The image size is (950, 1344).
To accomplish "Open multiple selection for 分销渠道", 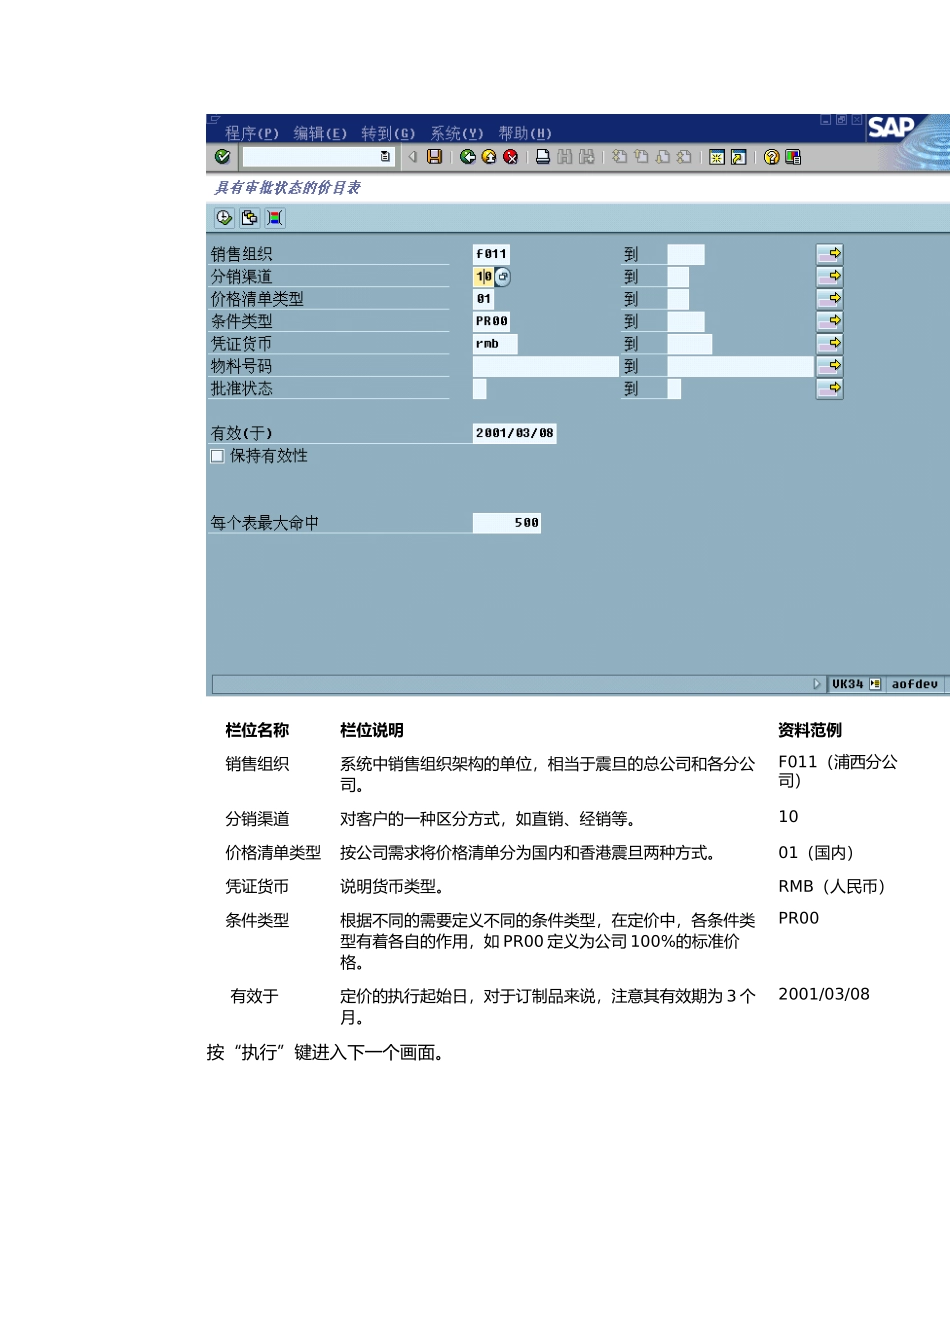I will (x=830, y=276).
